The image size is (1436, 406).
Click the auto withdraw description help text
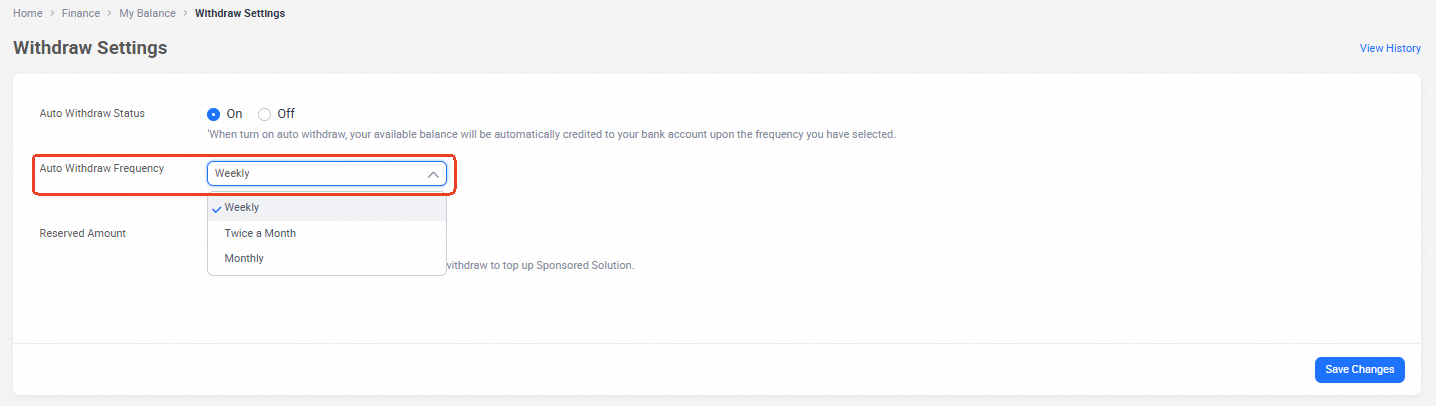[x=550, y=134]
